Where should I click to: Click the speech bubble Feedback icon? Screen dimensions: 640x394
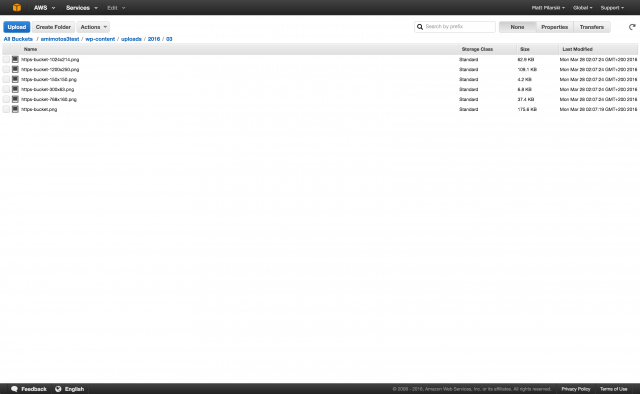pyautogui.click(x=14, y=389)
